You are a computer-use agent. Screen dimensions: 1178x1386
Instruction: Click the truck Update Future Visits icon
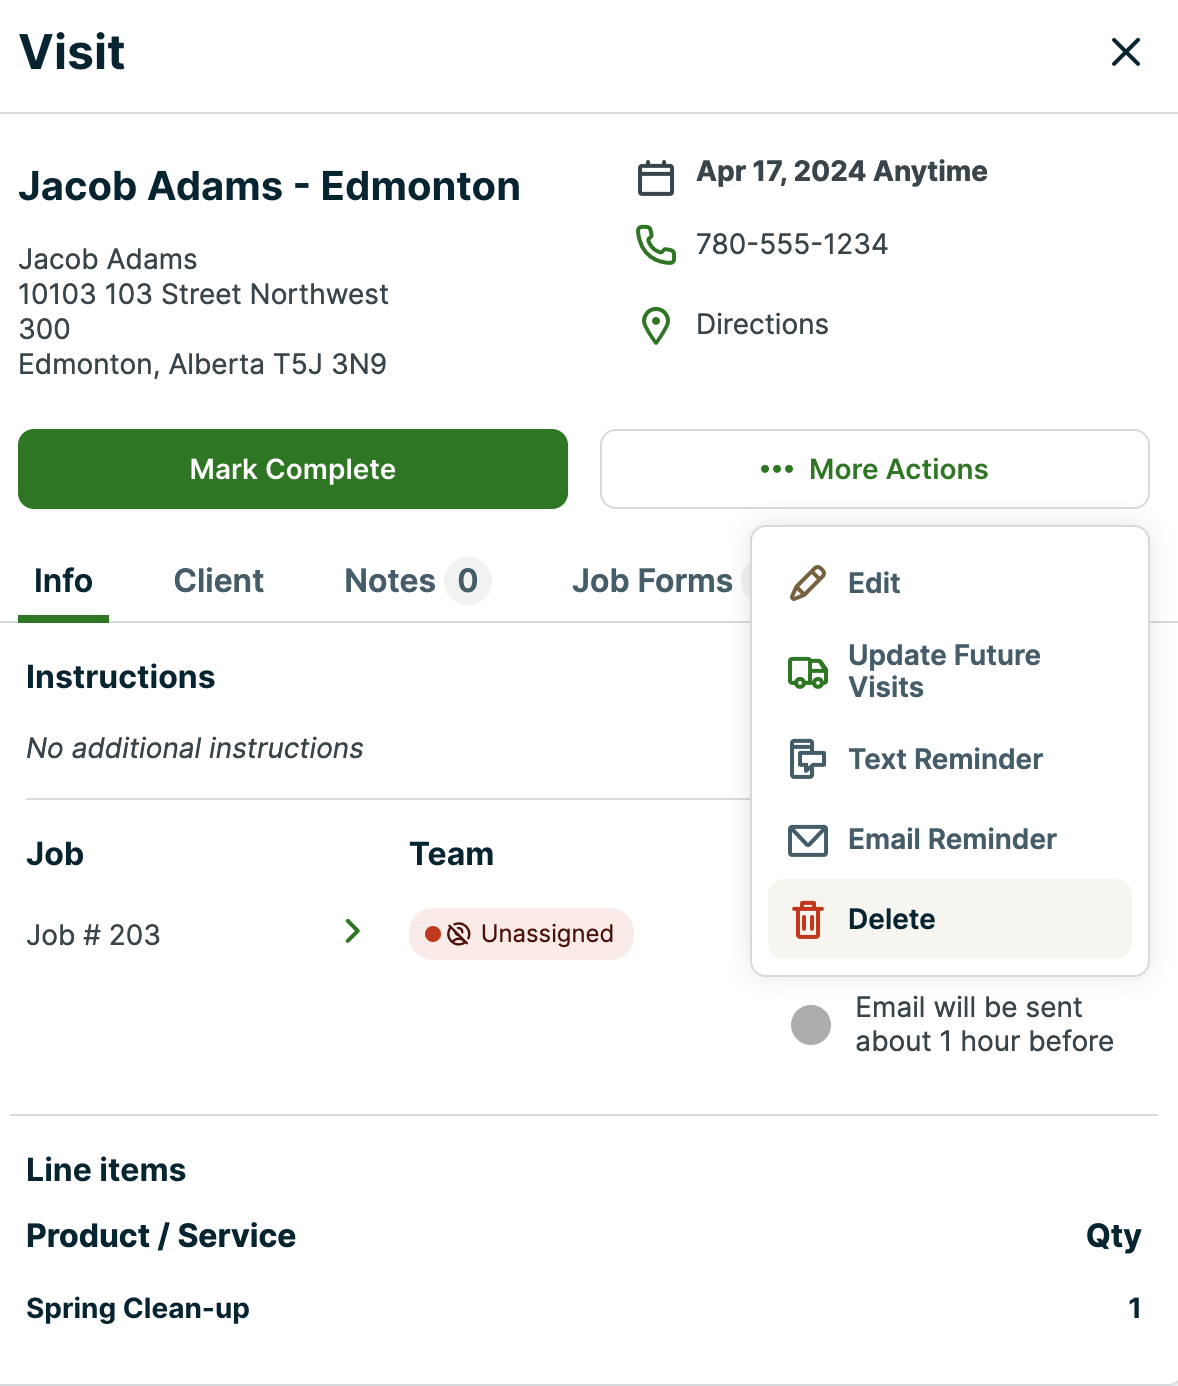coord(808,672)
